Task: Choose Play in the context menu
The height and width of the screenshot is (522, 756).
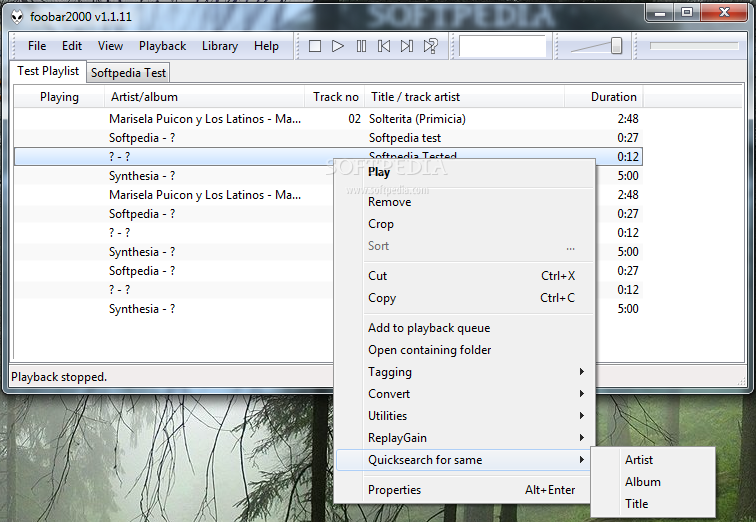Action: 465,172
